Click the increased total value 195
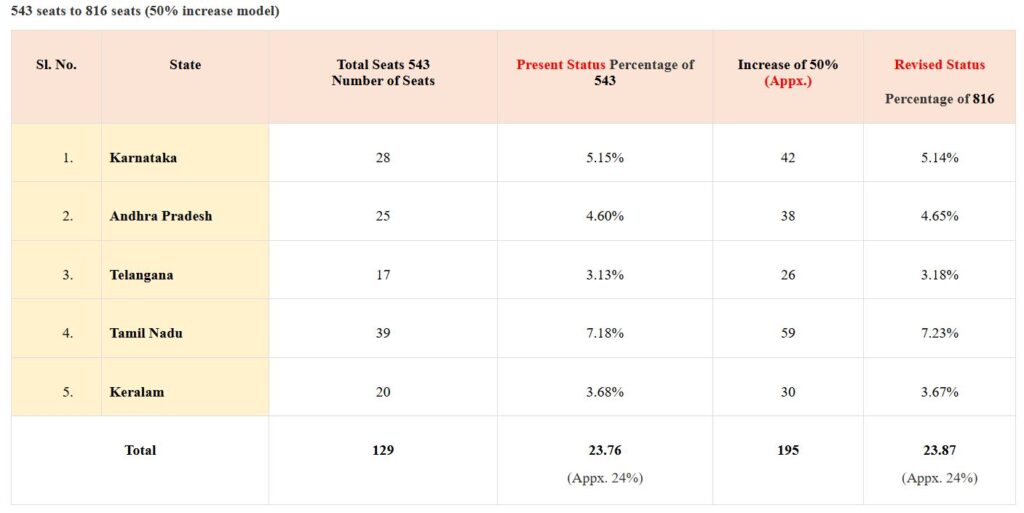 tap(788, 450)
